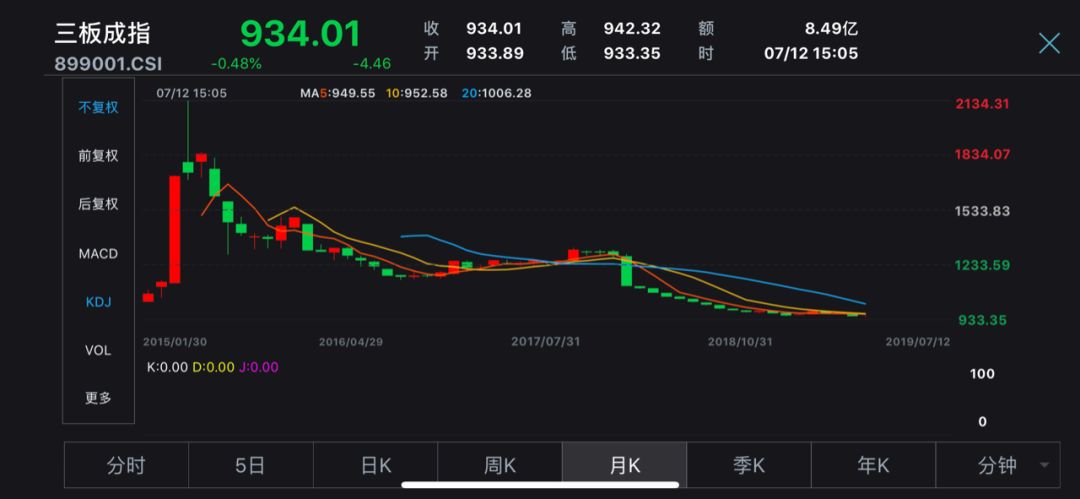Click the 1533.83 price axis label
This screenshot has height=499, width=1080.
click(x=982, y=211)
